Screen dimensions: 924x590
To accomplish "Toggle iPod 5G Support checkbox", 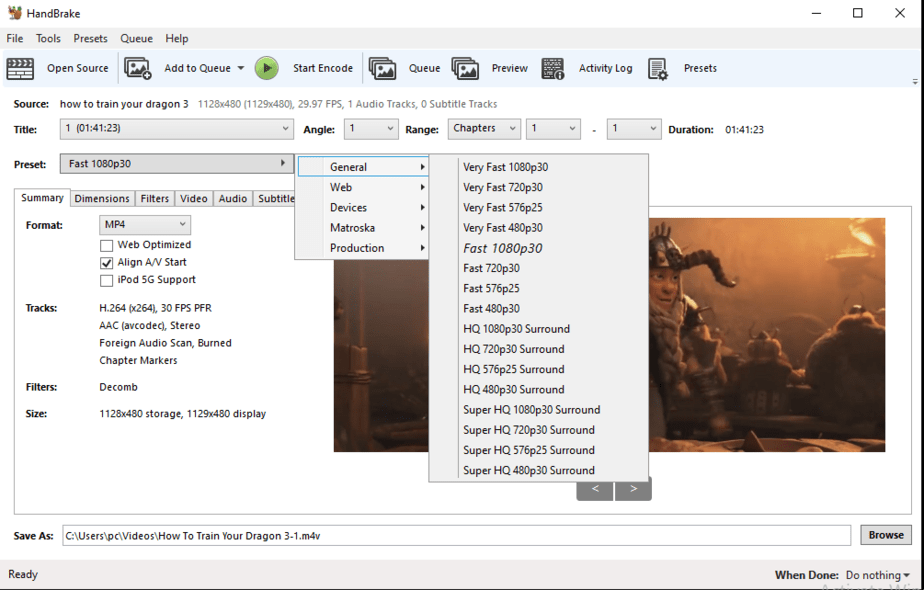I will [106, 281].
